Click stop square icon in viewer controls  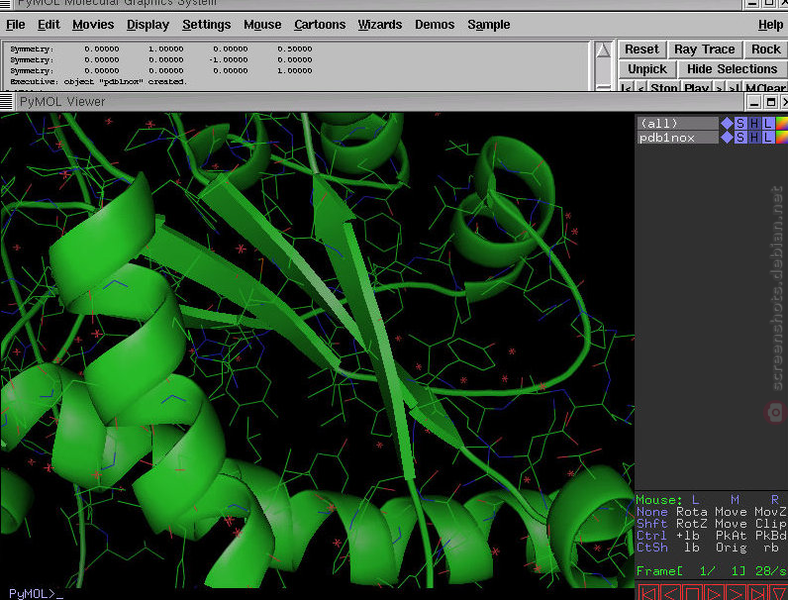tap(692, 592)
